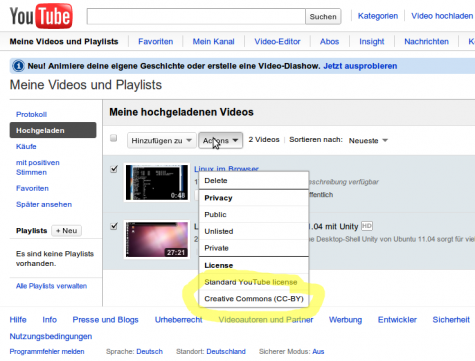
Task: Open Presse und Blogs footer link
Action: point(105,320)
